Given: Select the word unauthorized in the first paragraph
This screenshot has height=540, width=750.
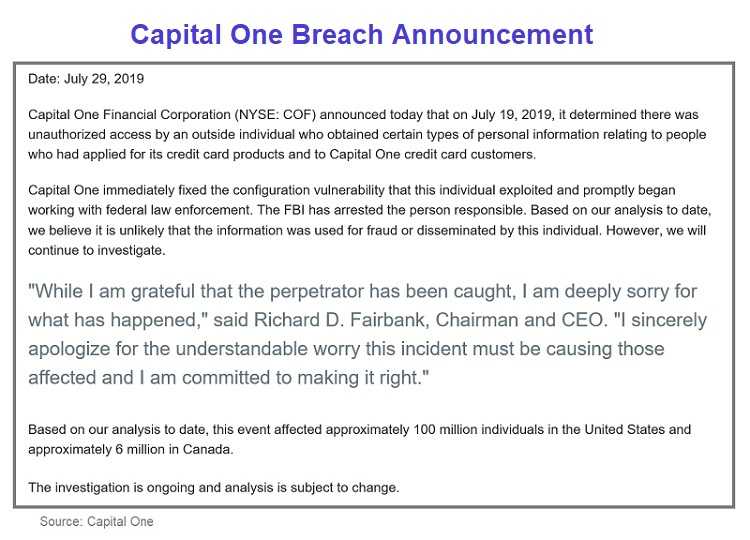Looking at the screenshot, I should [x=67, y=134].
